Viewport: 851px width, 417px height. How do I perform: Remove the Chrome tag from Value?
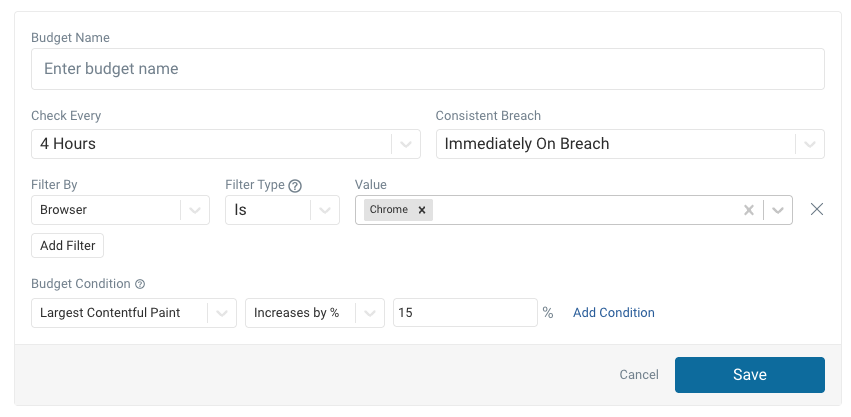(422, 210)
